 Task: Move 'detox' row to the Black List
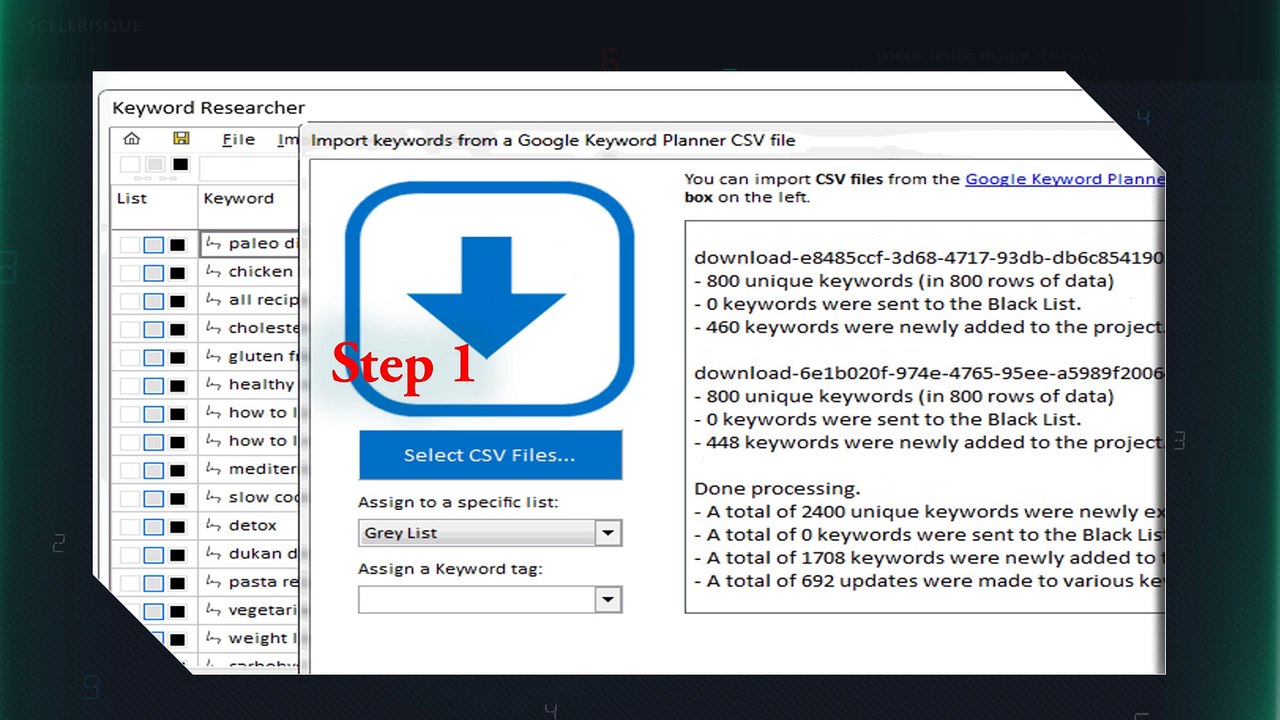tap(177, 526)
